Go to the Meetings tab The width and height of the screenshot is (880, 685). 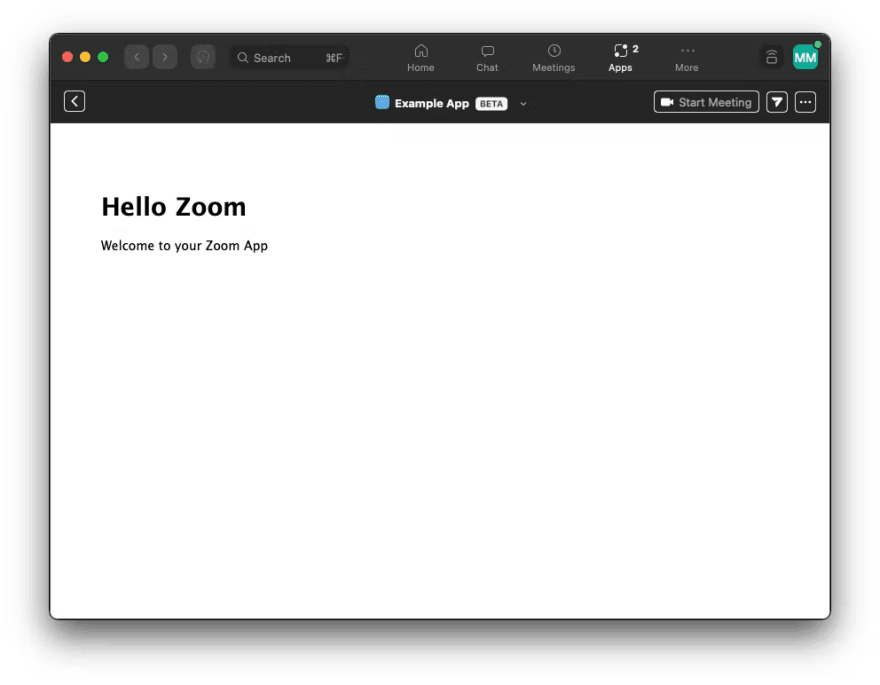click(x=553, y=58)
